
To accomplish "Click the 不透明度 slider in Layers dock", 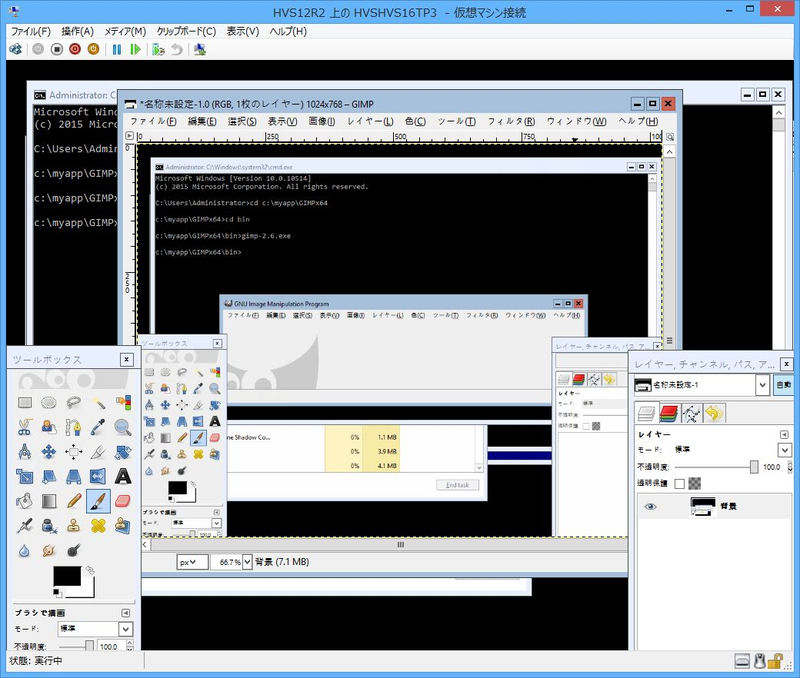I will (x=717, y=467).
